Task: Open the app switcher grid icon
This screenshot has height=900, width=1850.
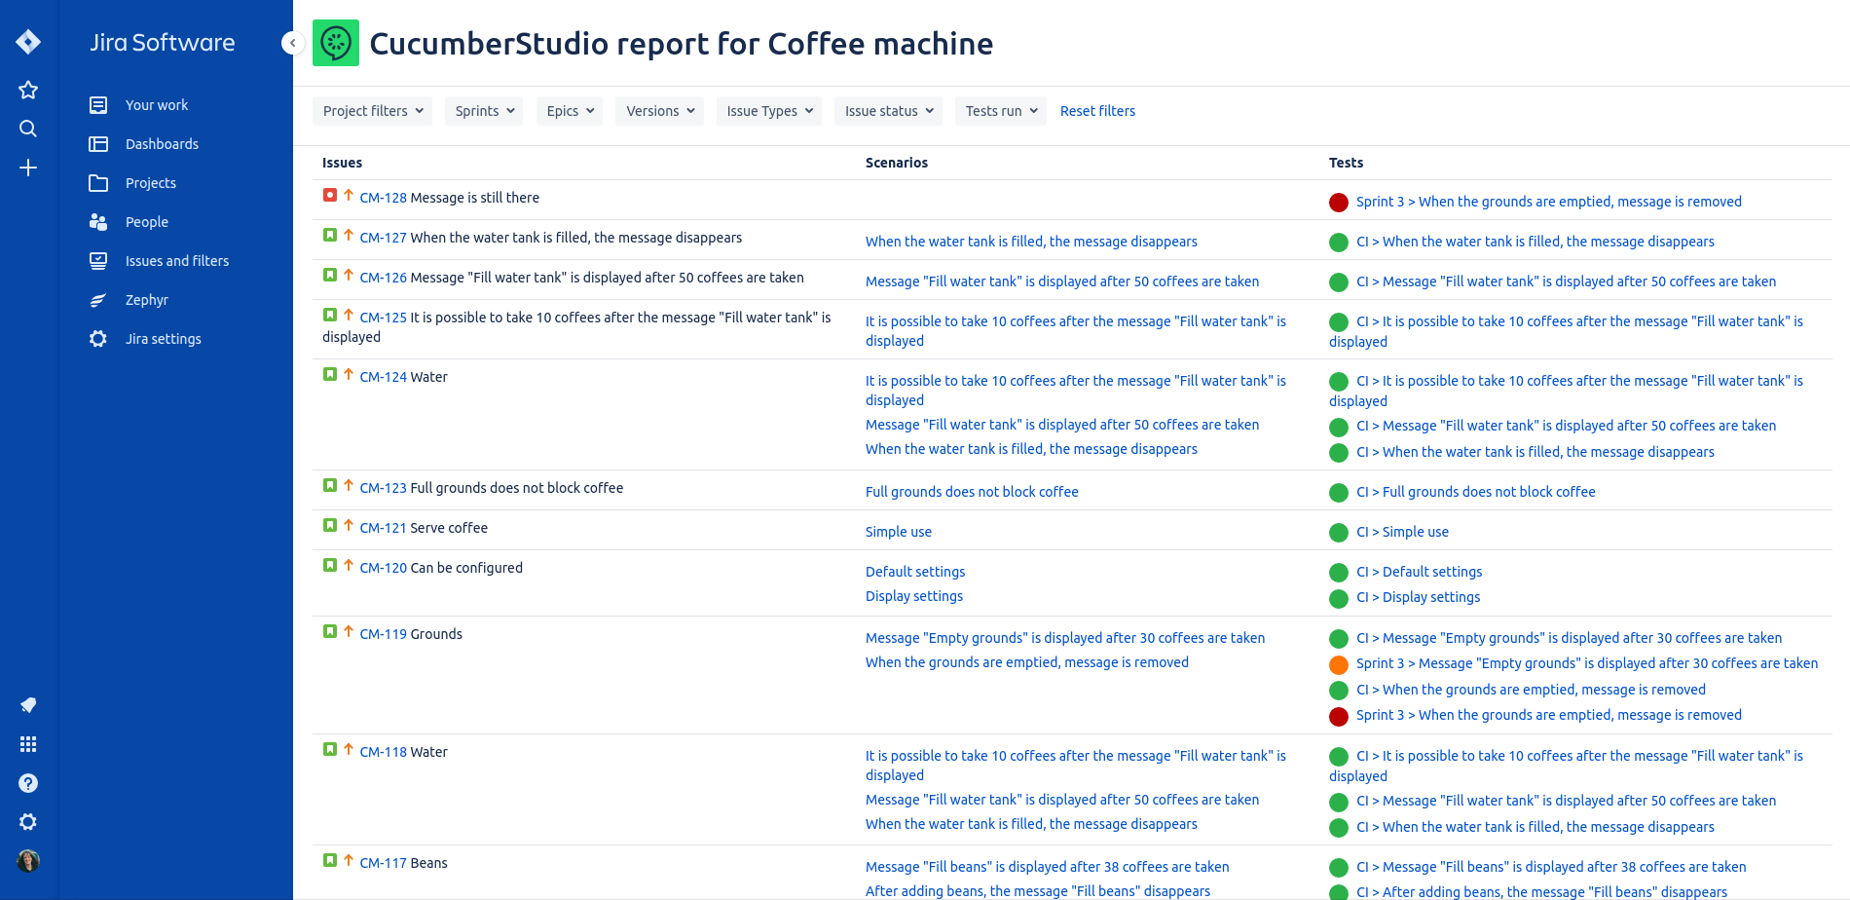Action: (28, 744)
